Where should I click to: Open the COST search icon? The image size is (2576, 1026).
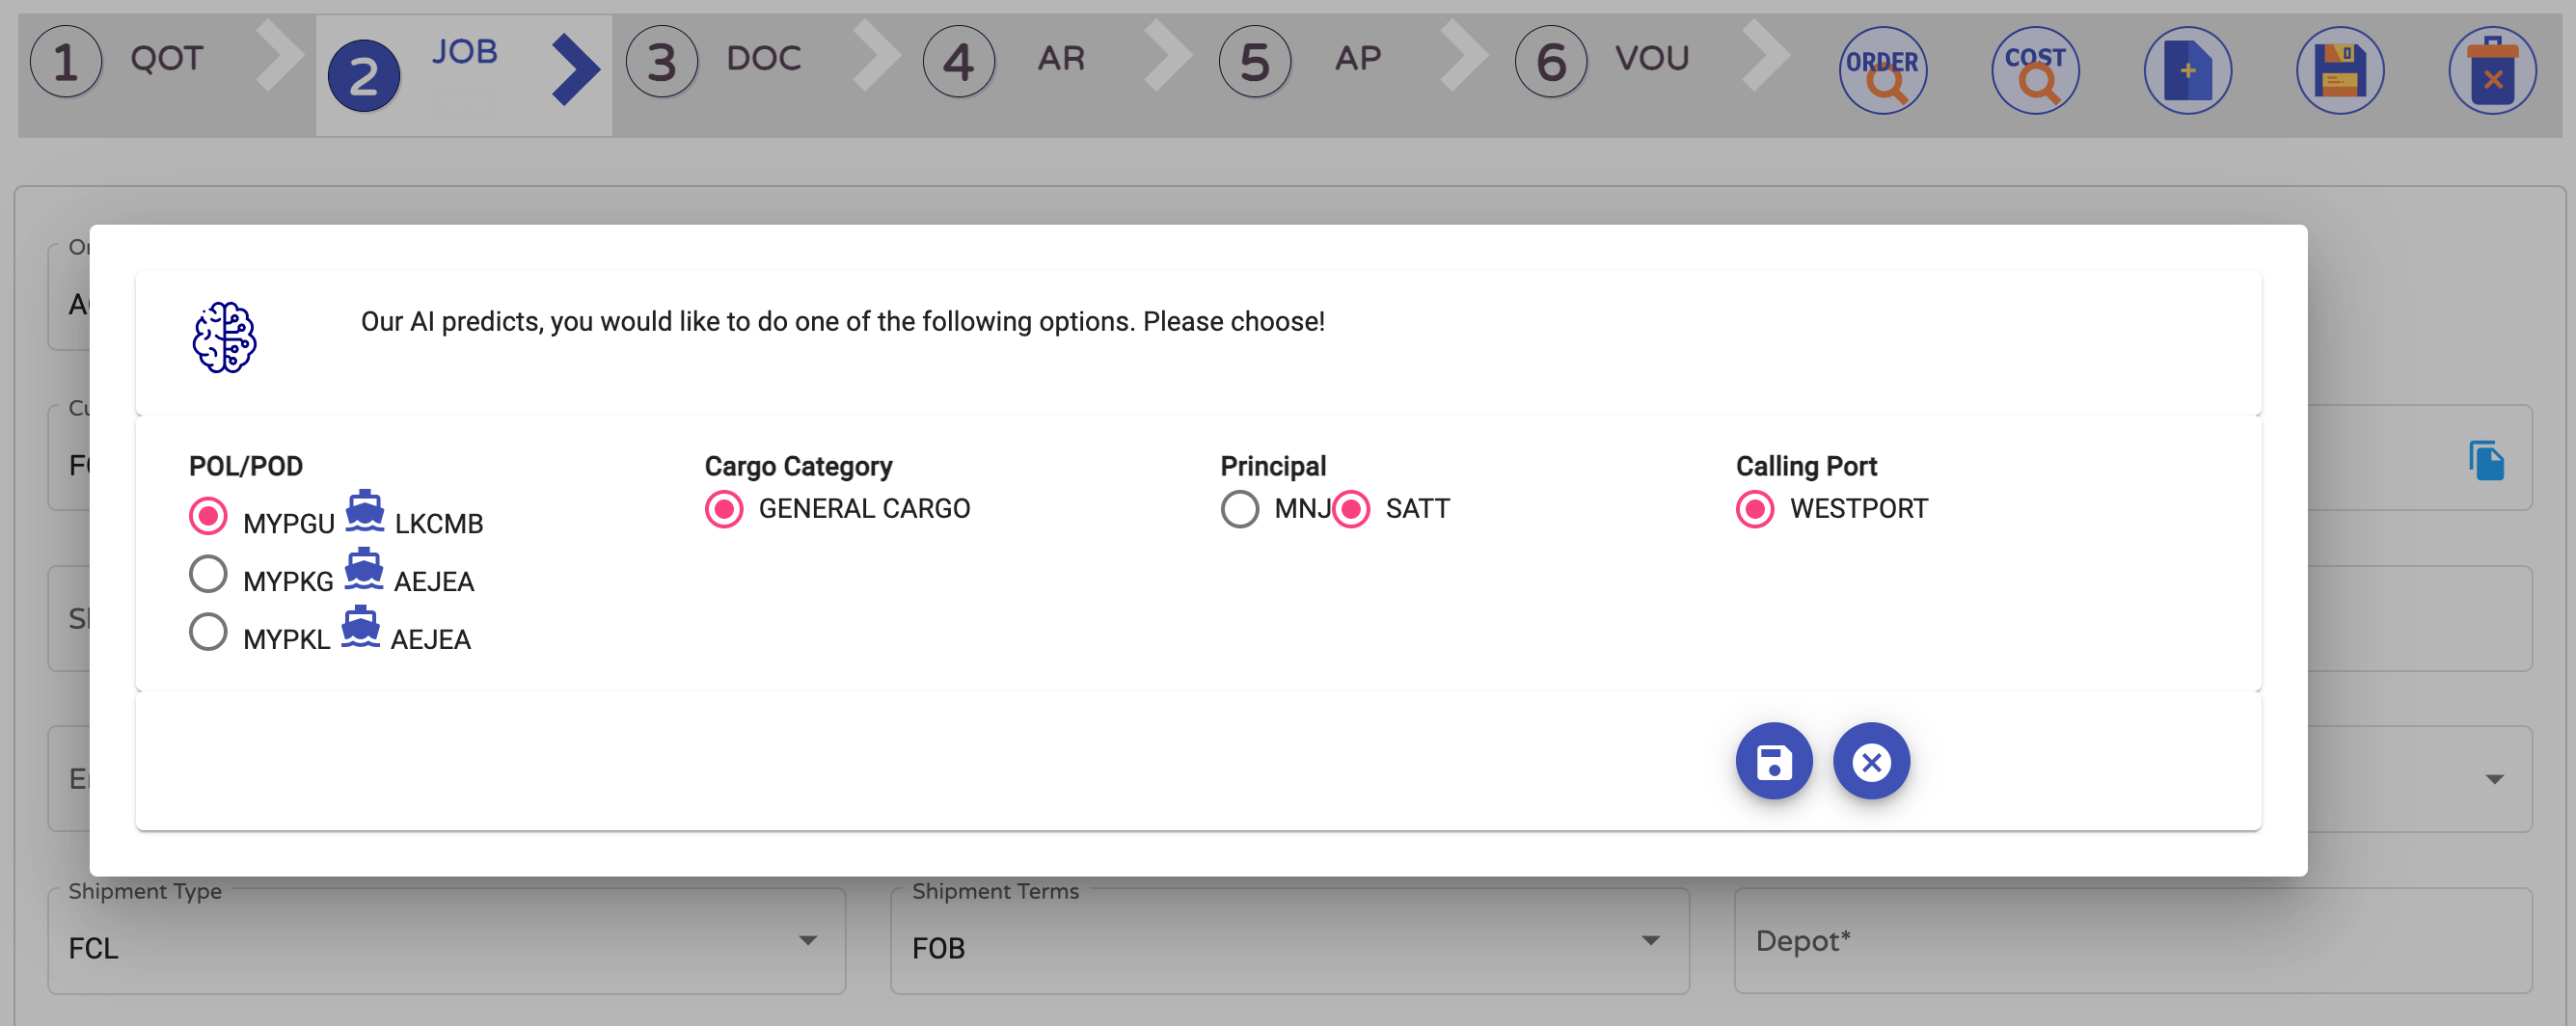(x=2035, y=71)
